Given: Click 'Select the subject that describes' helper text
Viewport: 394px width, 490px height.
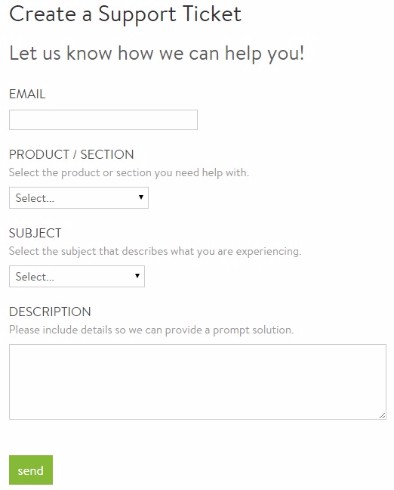Looking at the screenshot, I should (155, 251).
